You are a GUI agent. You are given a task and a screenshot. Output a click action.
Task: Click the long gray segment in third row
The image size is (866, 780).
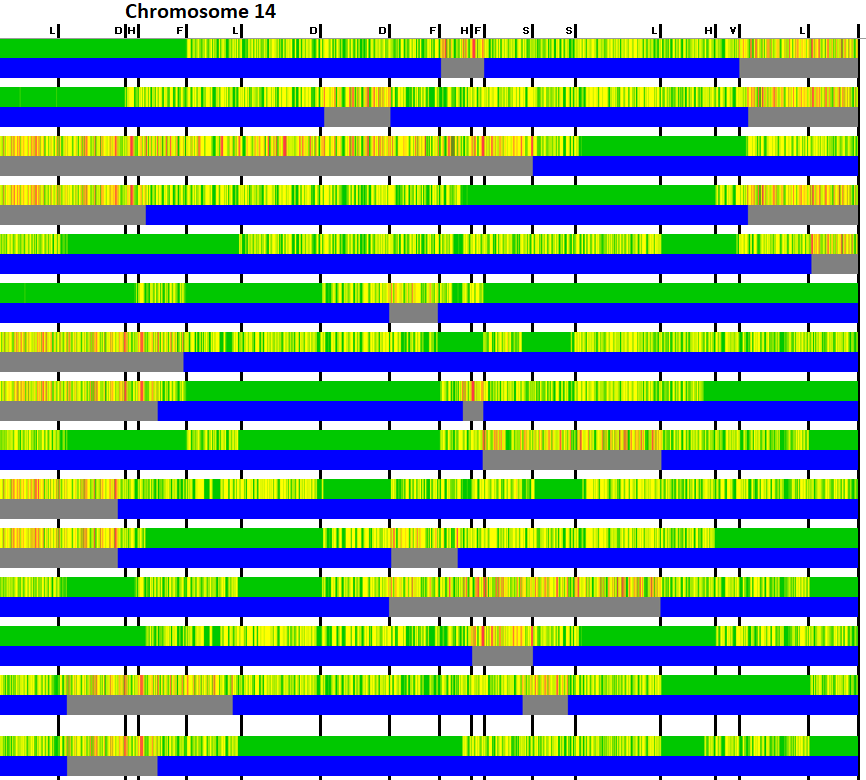click(265, 166)
